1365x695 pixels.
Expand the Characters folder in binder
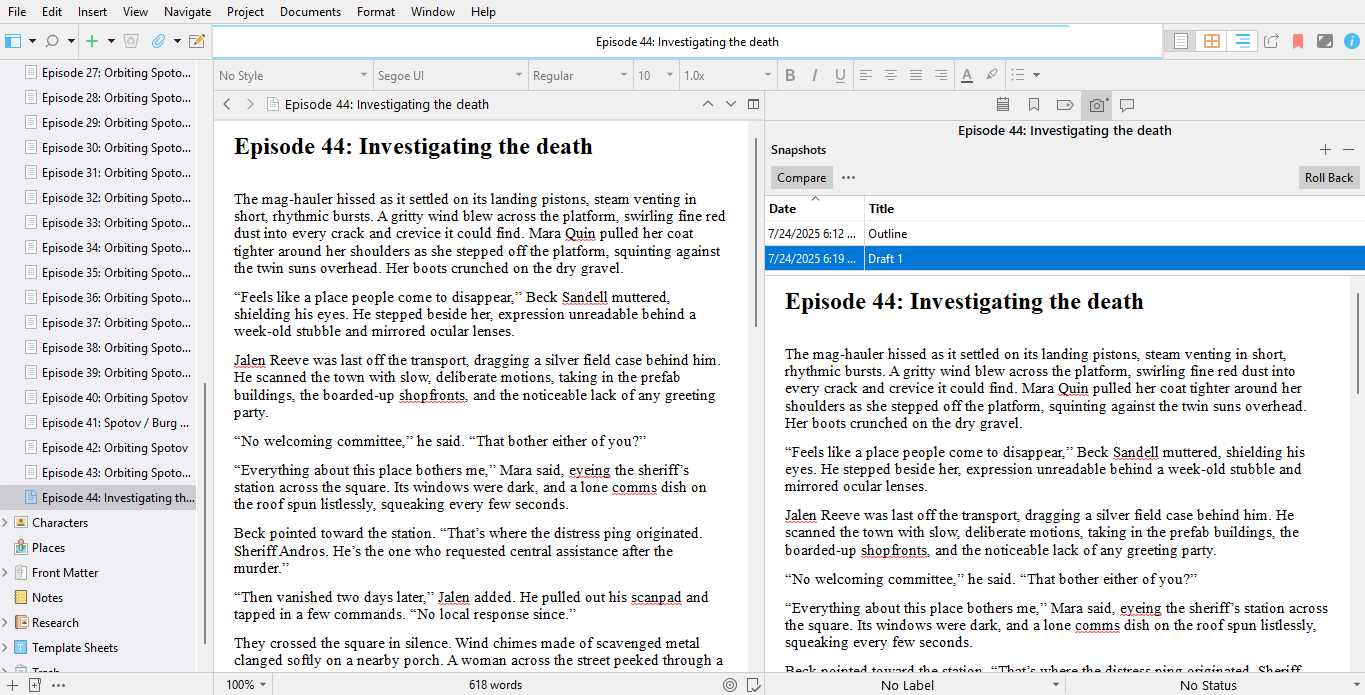click(x=6, y=523)
